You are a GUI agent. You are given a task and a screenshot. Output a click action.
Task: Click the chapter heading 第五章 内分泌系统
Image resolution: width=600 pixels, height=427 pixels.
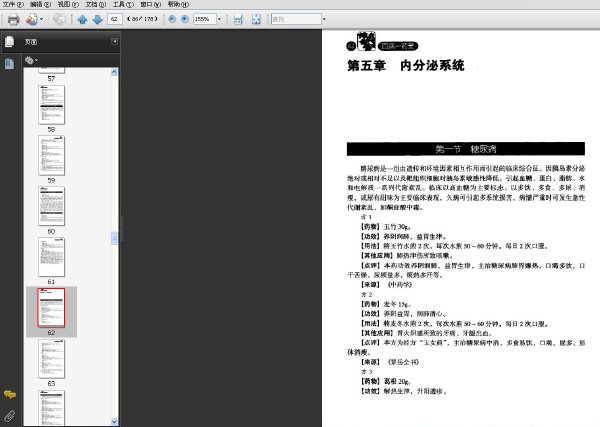coord(406,65)
